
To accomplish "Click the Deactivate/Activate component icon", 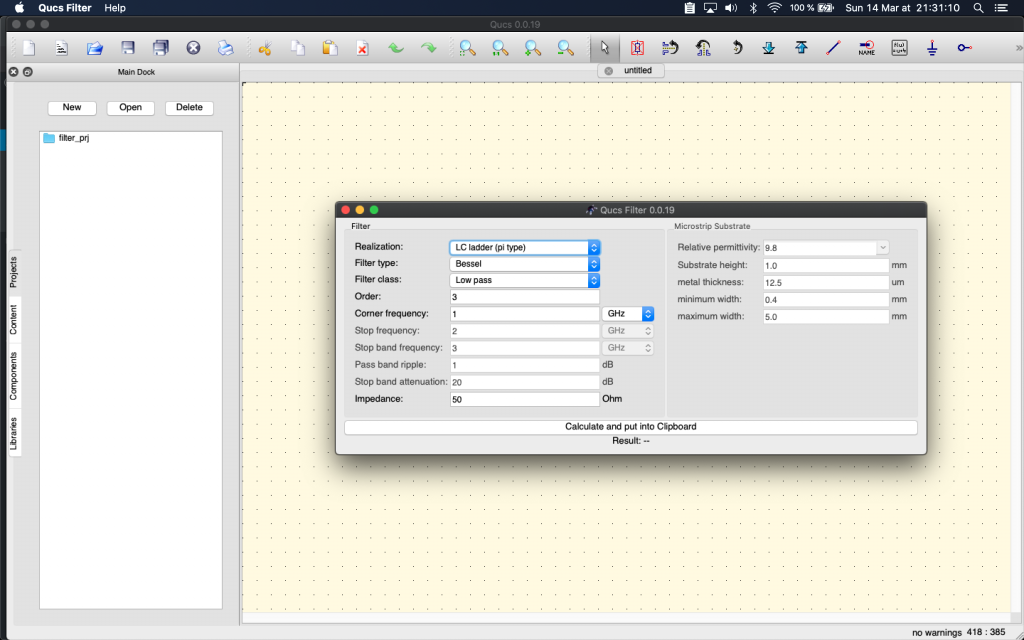I will pyautogui.click(x=637, y=48).
